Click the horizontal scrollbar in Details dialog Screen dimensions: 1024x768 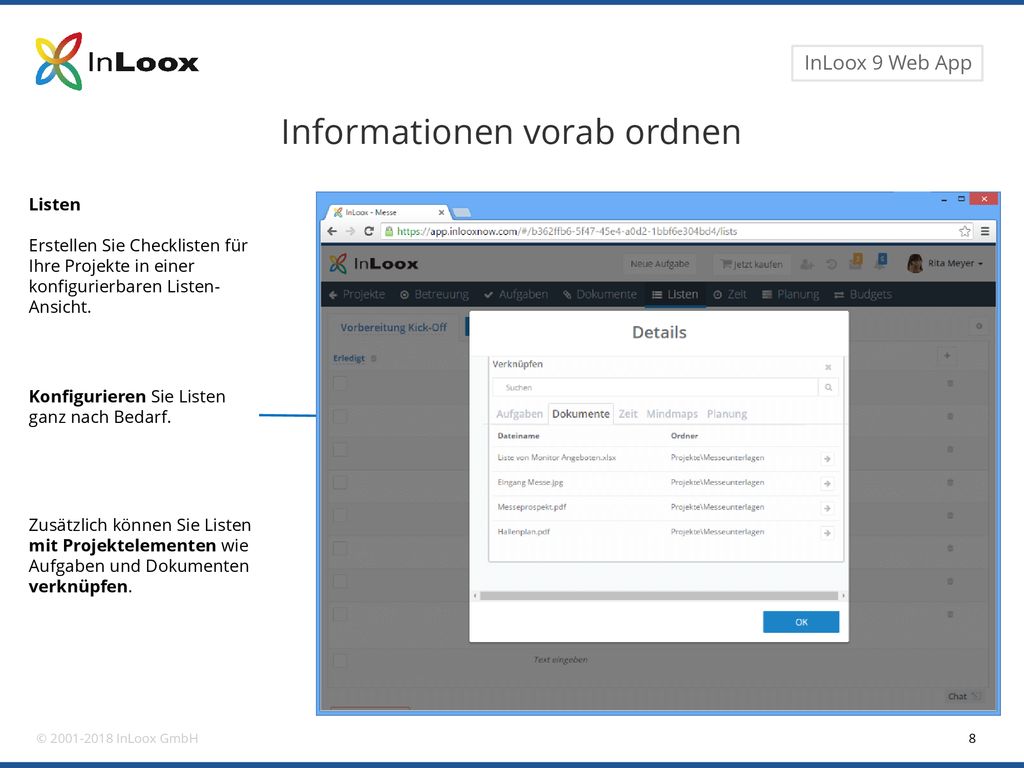tap(659, 596)
